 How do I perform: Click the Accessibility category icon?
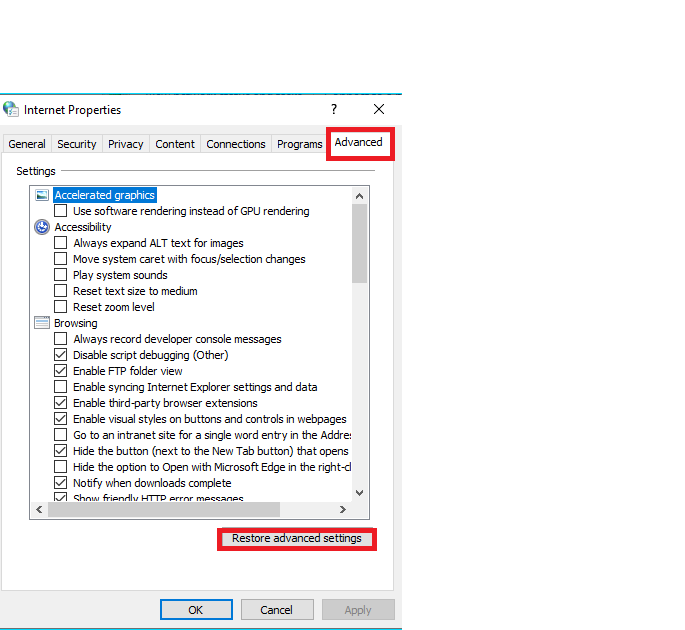tap(42, 227)
